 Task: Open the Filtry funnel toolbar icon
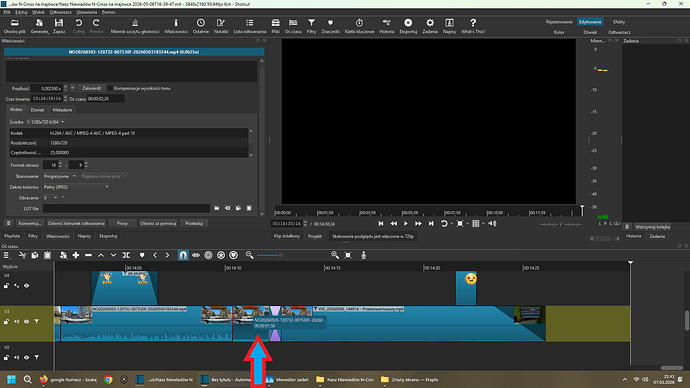point(312,26)
